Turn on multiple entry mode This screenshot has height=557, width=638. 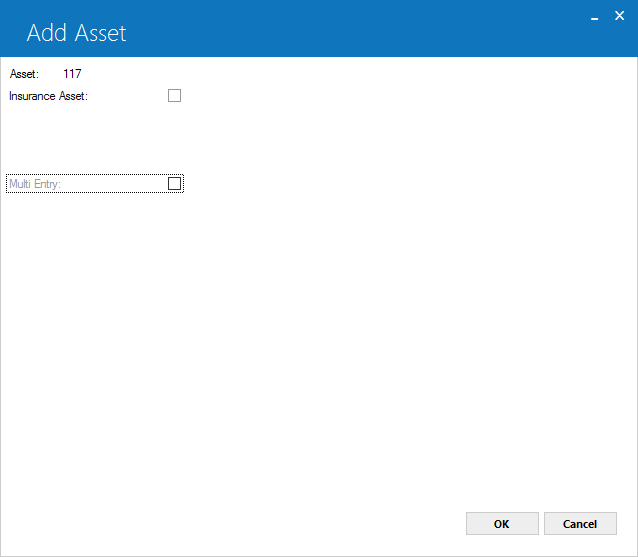click(174, 183)
